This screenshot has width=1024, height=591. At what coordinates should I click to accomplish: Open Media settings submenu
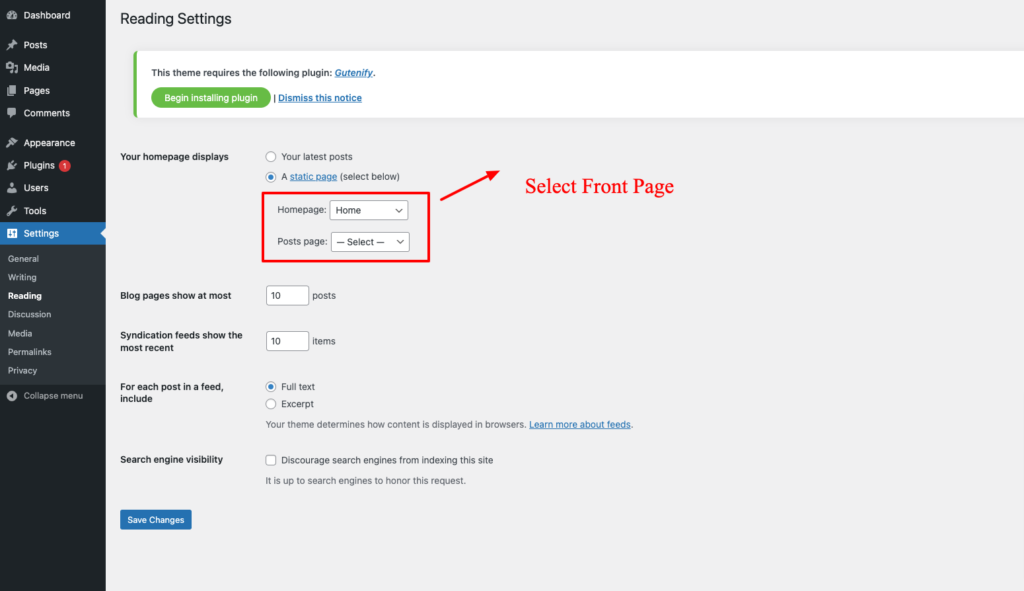(x=20, y=333)
